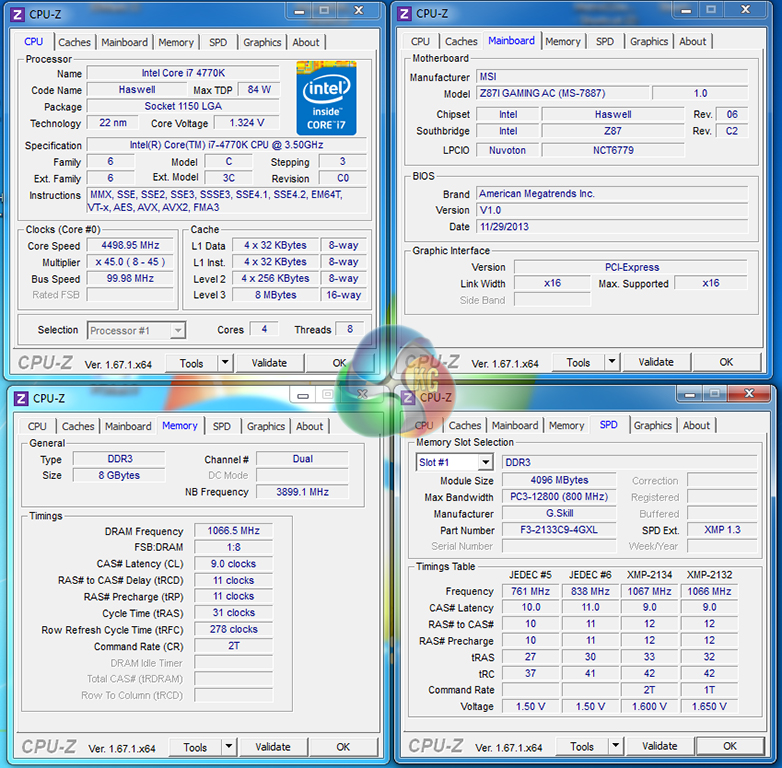This screenshot has height=768, width=782.
Task: Expand the Tools arrow in the Memory window
Action: coord(227,747)
